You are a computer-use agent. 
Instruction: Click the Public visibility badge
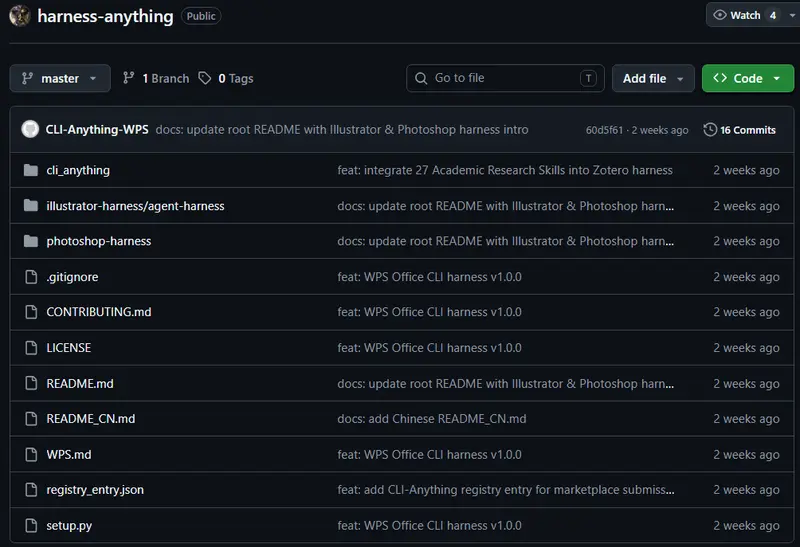click(x=201, y=16)
